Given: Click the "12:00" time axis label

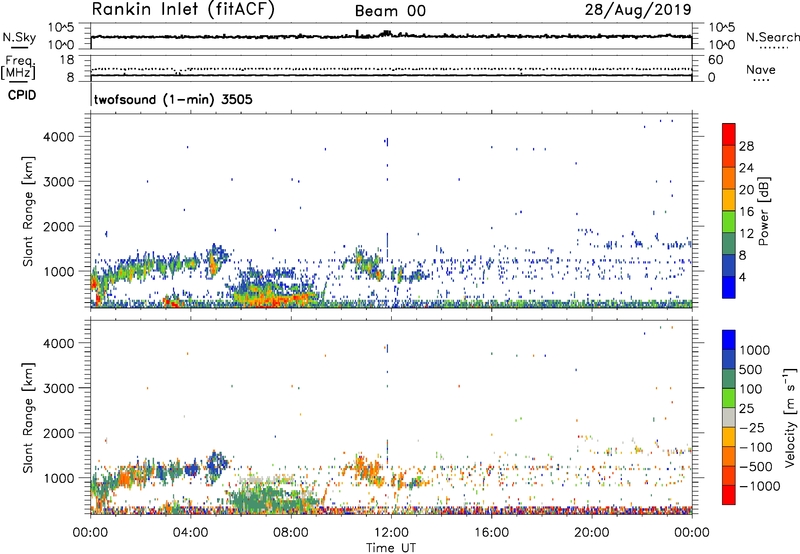Looking at the screenshot, I should pos(391,533).
